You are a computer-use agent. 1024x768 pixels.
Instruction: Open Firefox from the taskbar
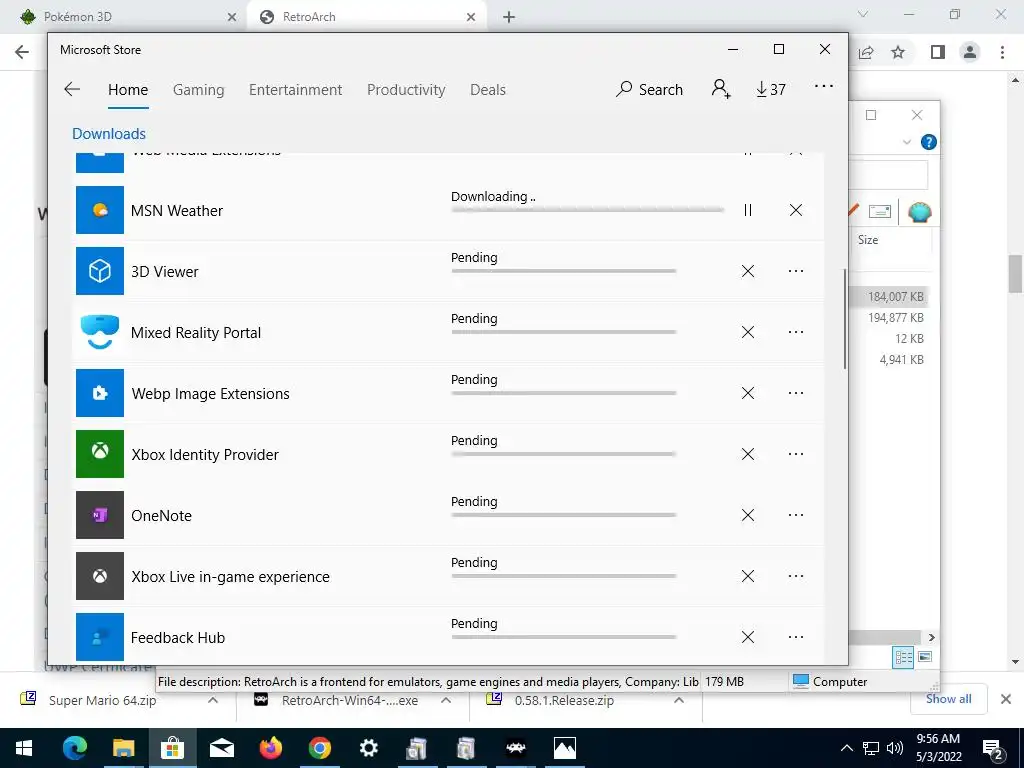point(270,748)
